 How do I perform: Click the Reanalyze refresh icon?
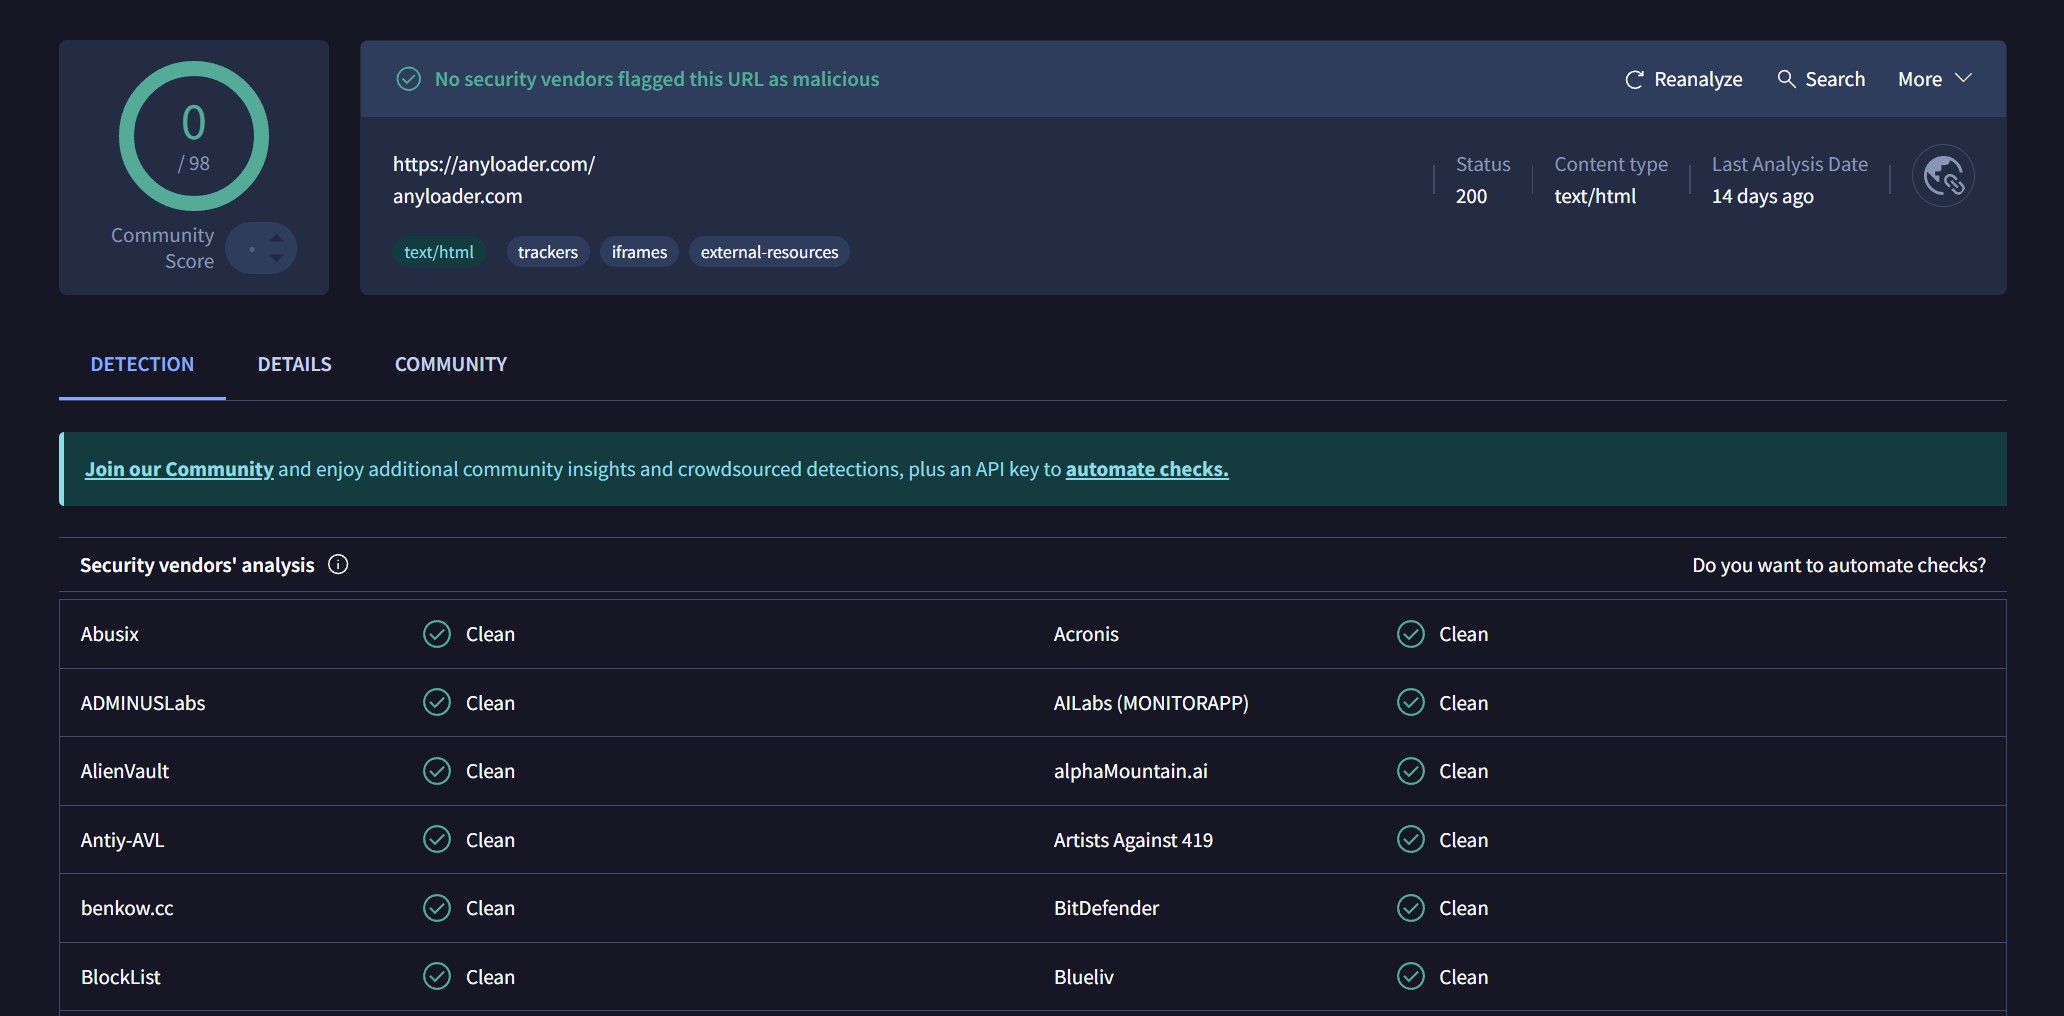(x=1634, y=80)
